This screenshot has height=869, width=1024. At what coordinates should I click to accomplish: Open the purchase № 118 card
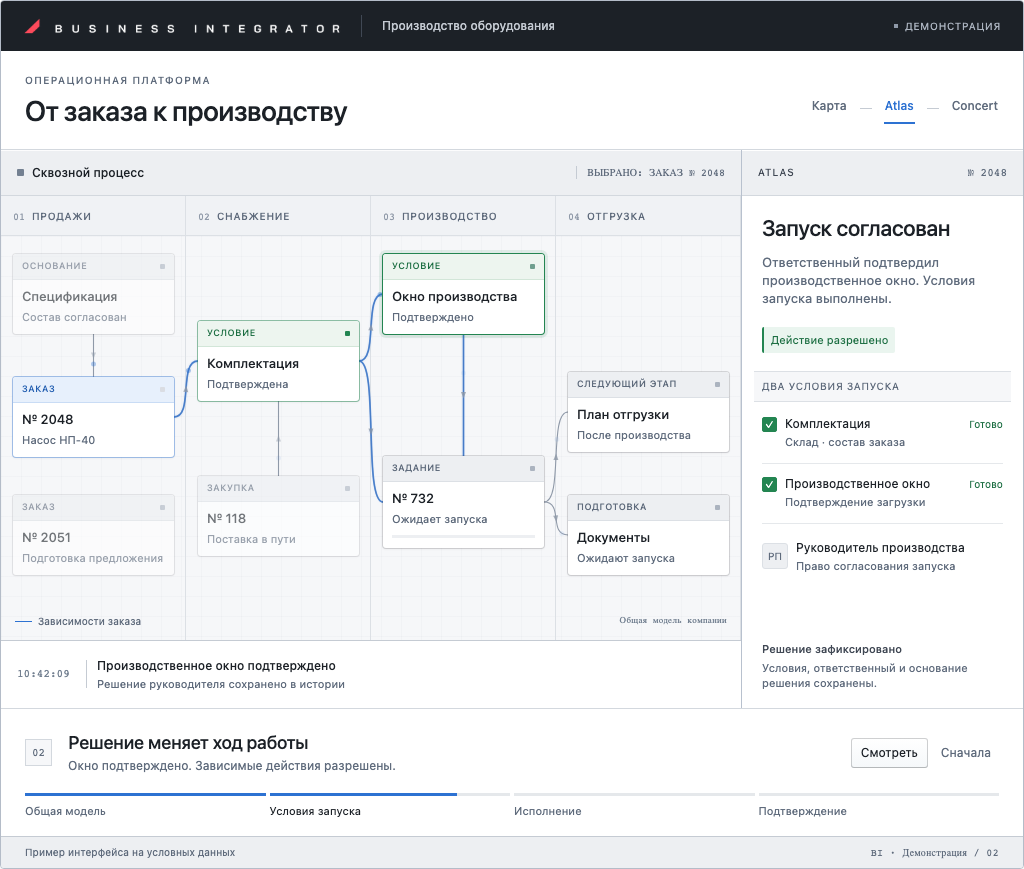pos(278,516)
